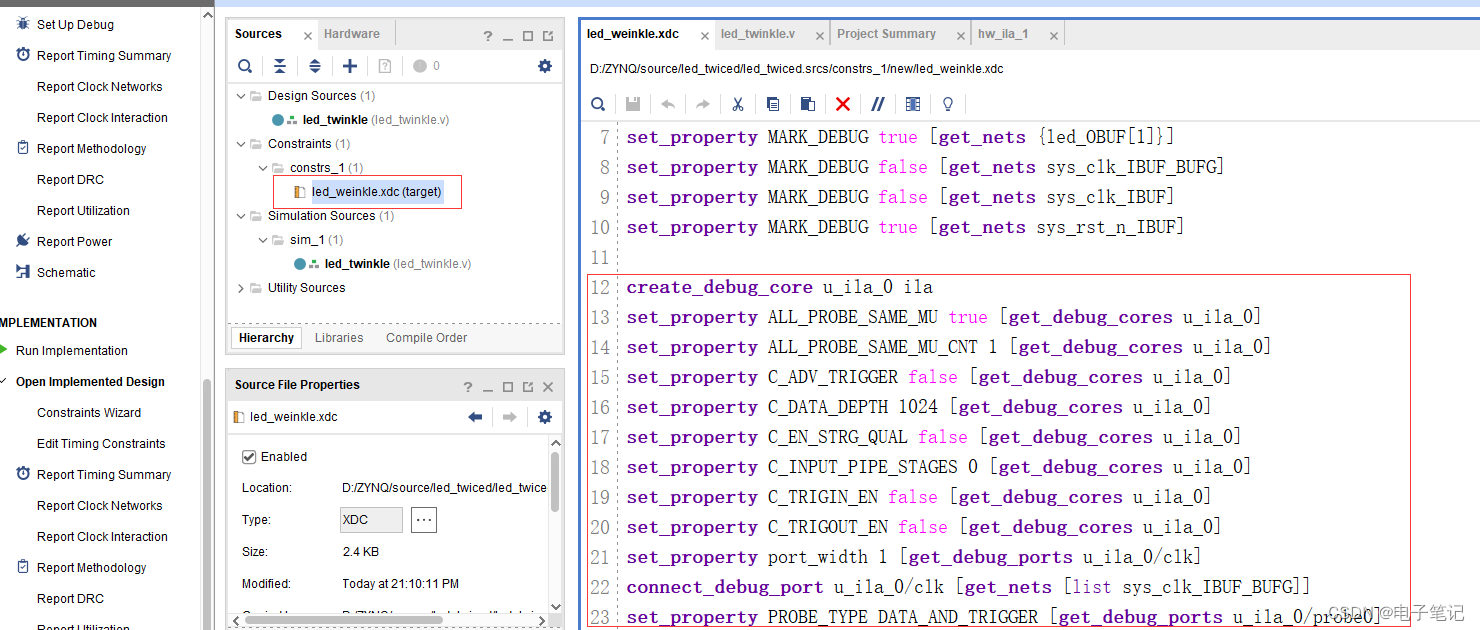Open Sources panel settings gear

545,66
